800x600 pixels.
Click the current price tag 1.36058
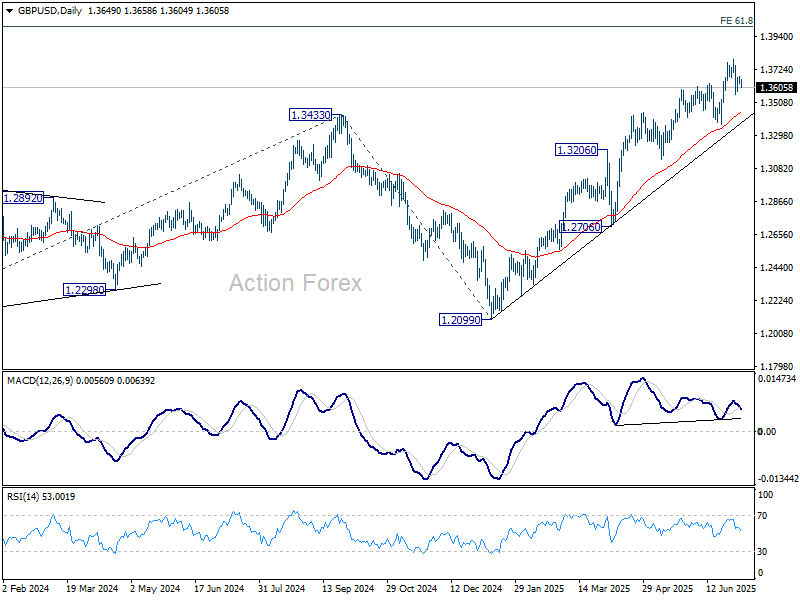point(777,88)
